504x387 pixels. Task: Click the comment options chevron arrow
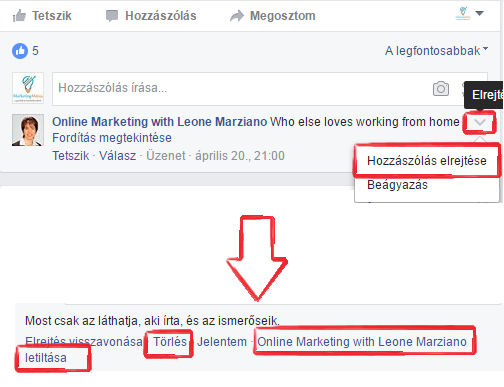pos(480,122)
